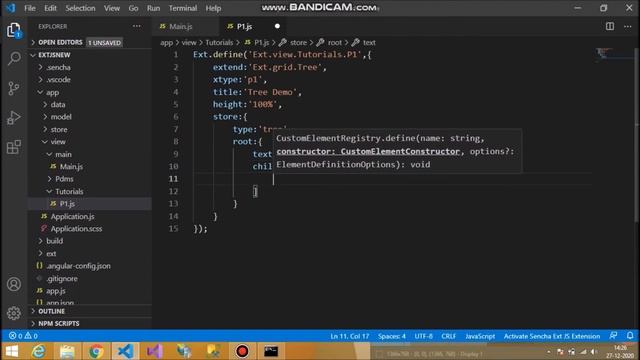Open the Run and Debug view icon

(x=14, y=118)
